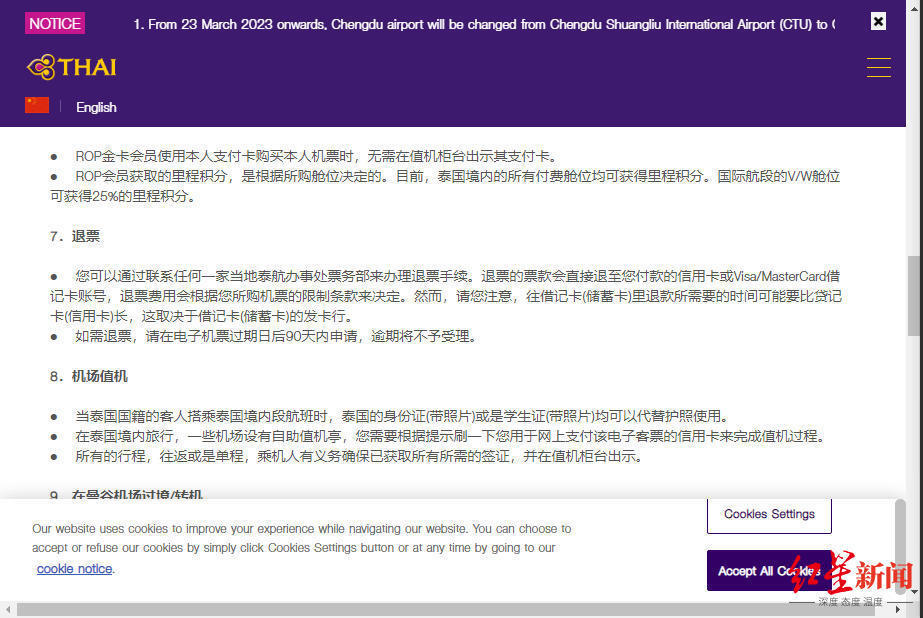Accept All Cookies

point(769,570)
